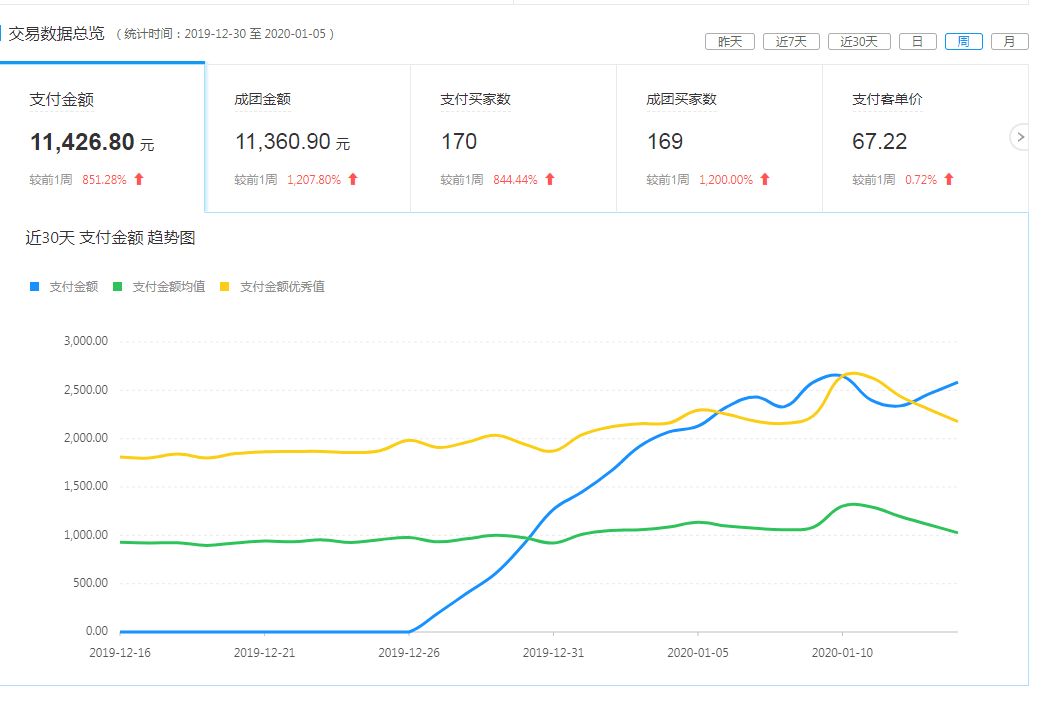Click the 2019-12-21 x-axis date label

point(265,652)
